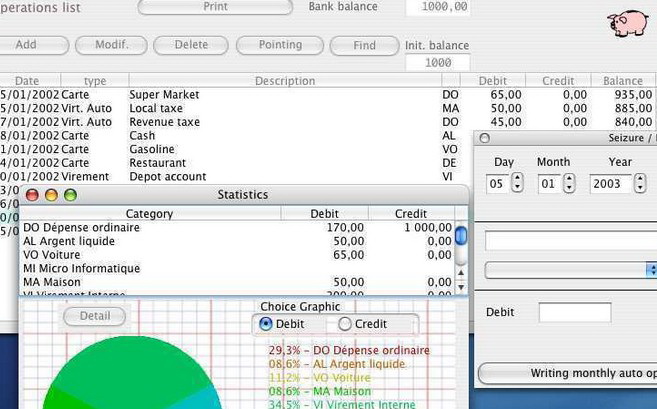Select the Depot account operation row

[237, 176]
